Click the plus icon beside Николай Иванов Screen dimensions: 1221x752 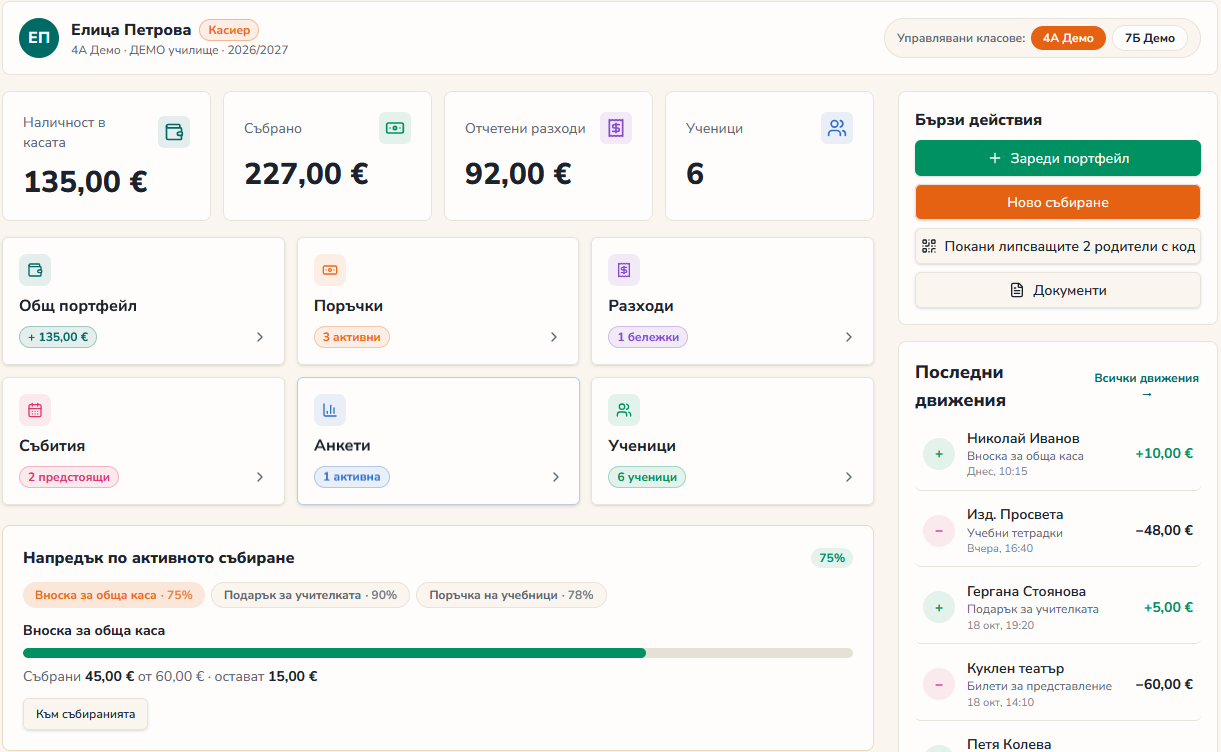[939, 454]
